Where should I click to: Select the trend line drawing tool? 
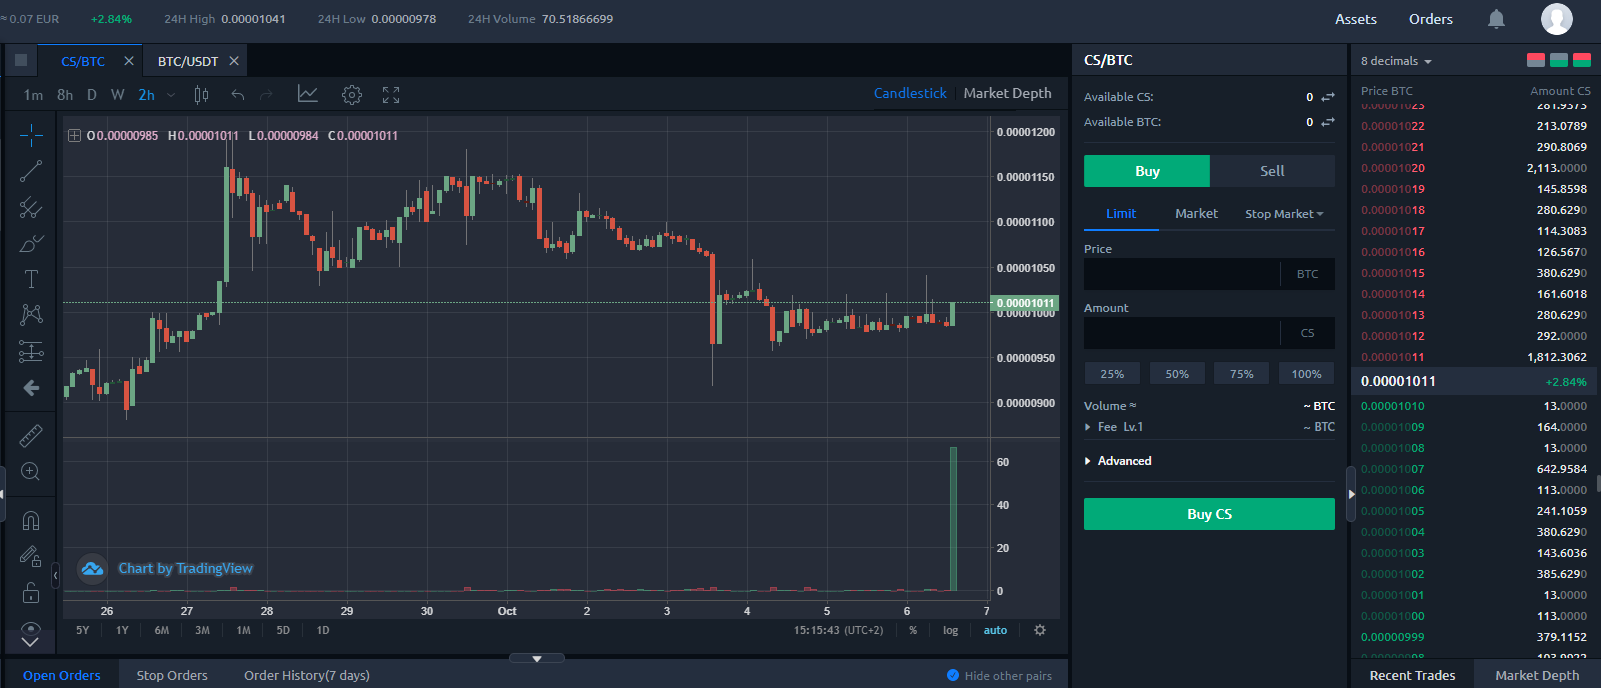pos(31,171)
